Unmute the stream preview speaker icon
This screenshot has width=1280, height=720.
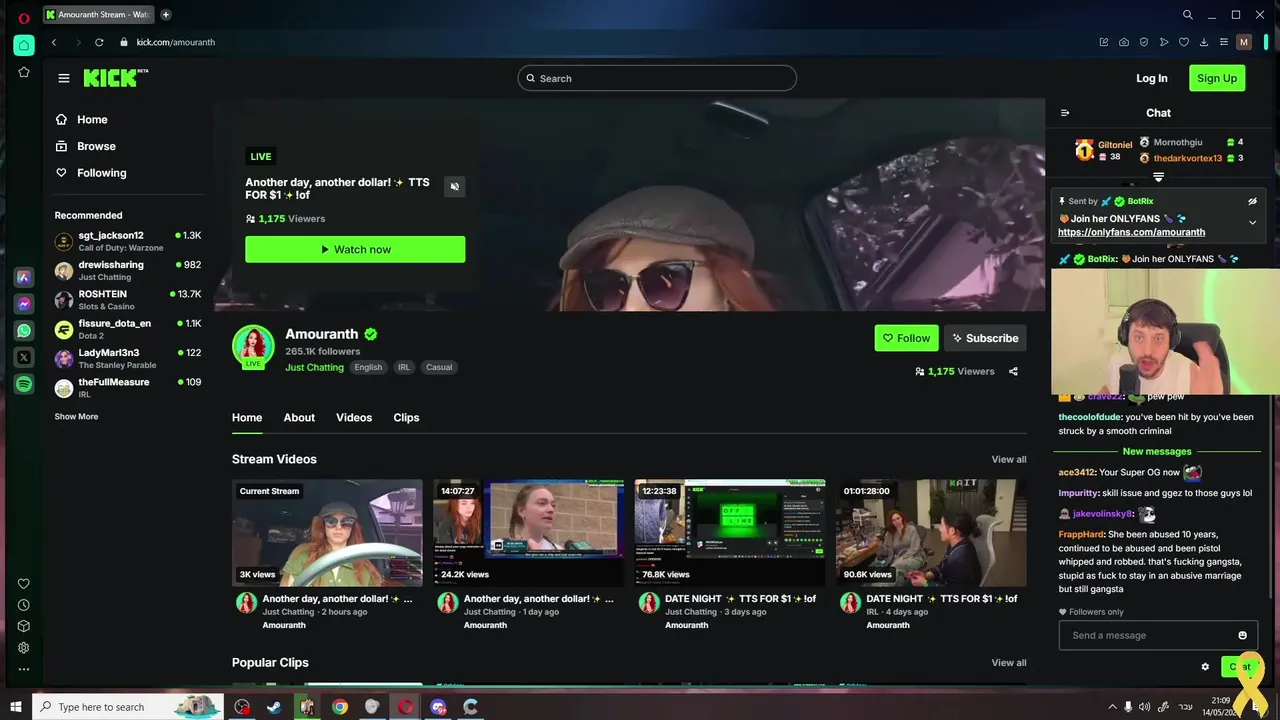click(x=454, y=186)
